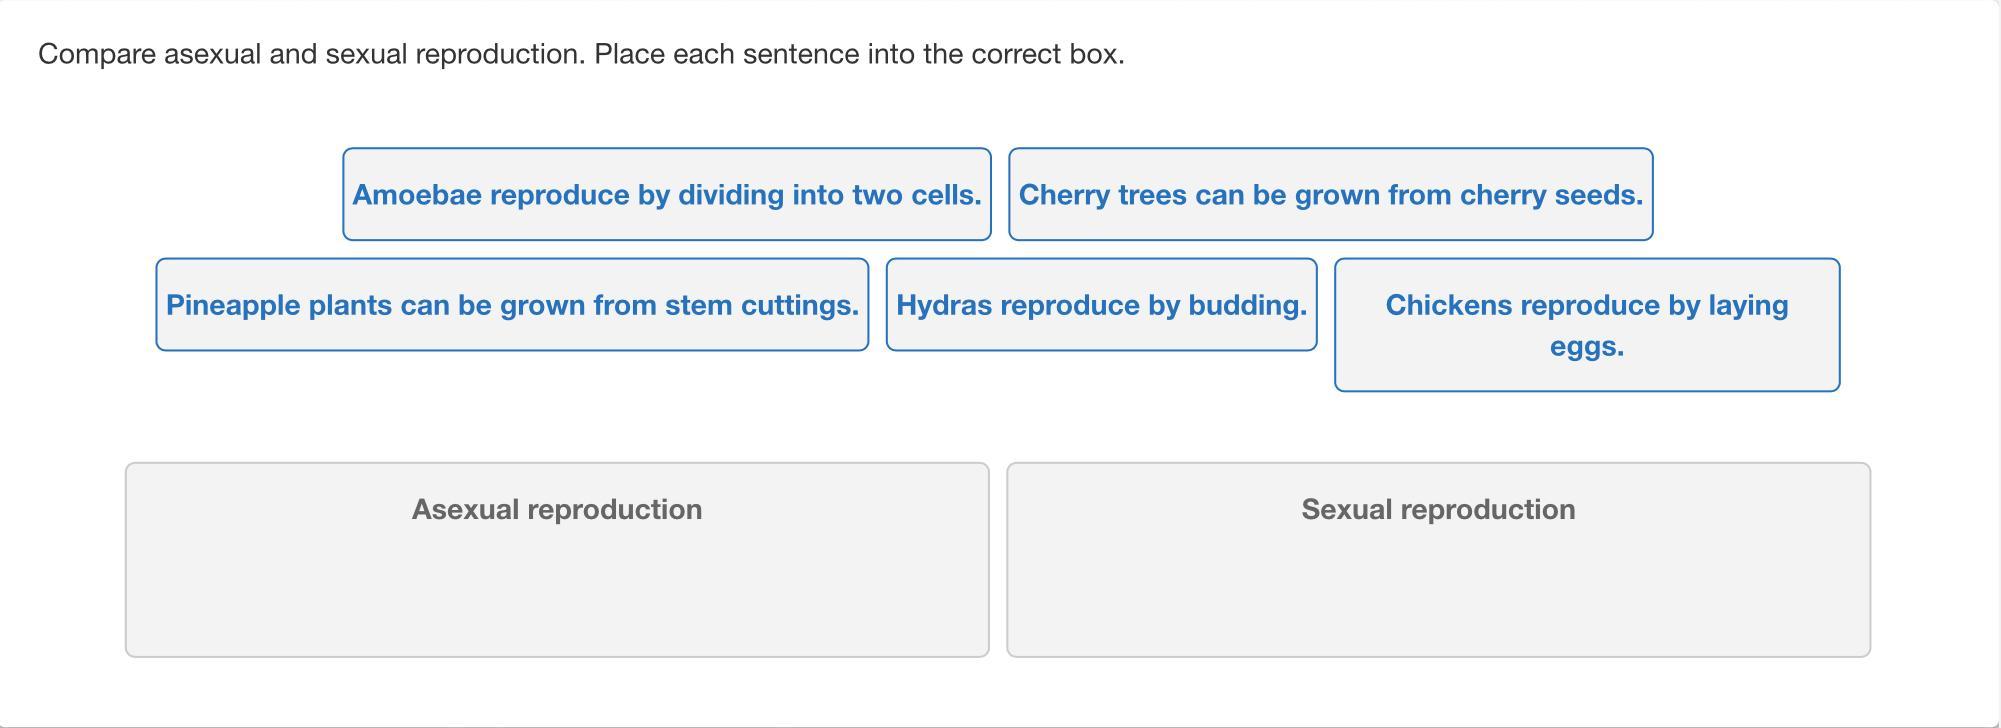Click the Sexual reproduction box heading
Viewport: 2001px width, 728px height.
pyautogui.click(x=1438, y=510)
